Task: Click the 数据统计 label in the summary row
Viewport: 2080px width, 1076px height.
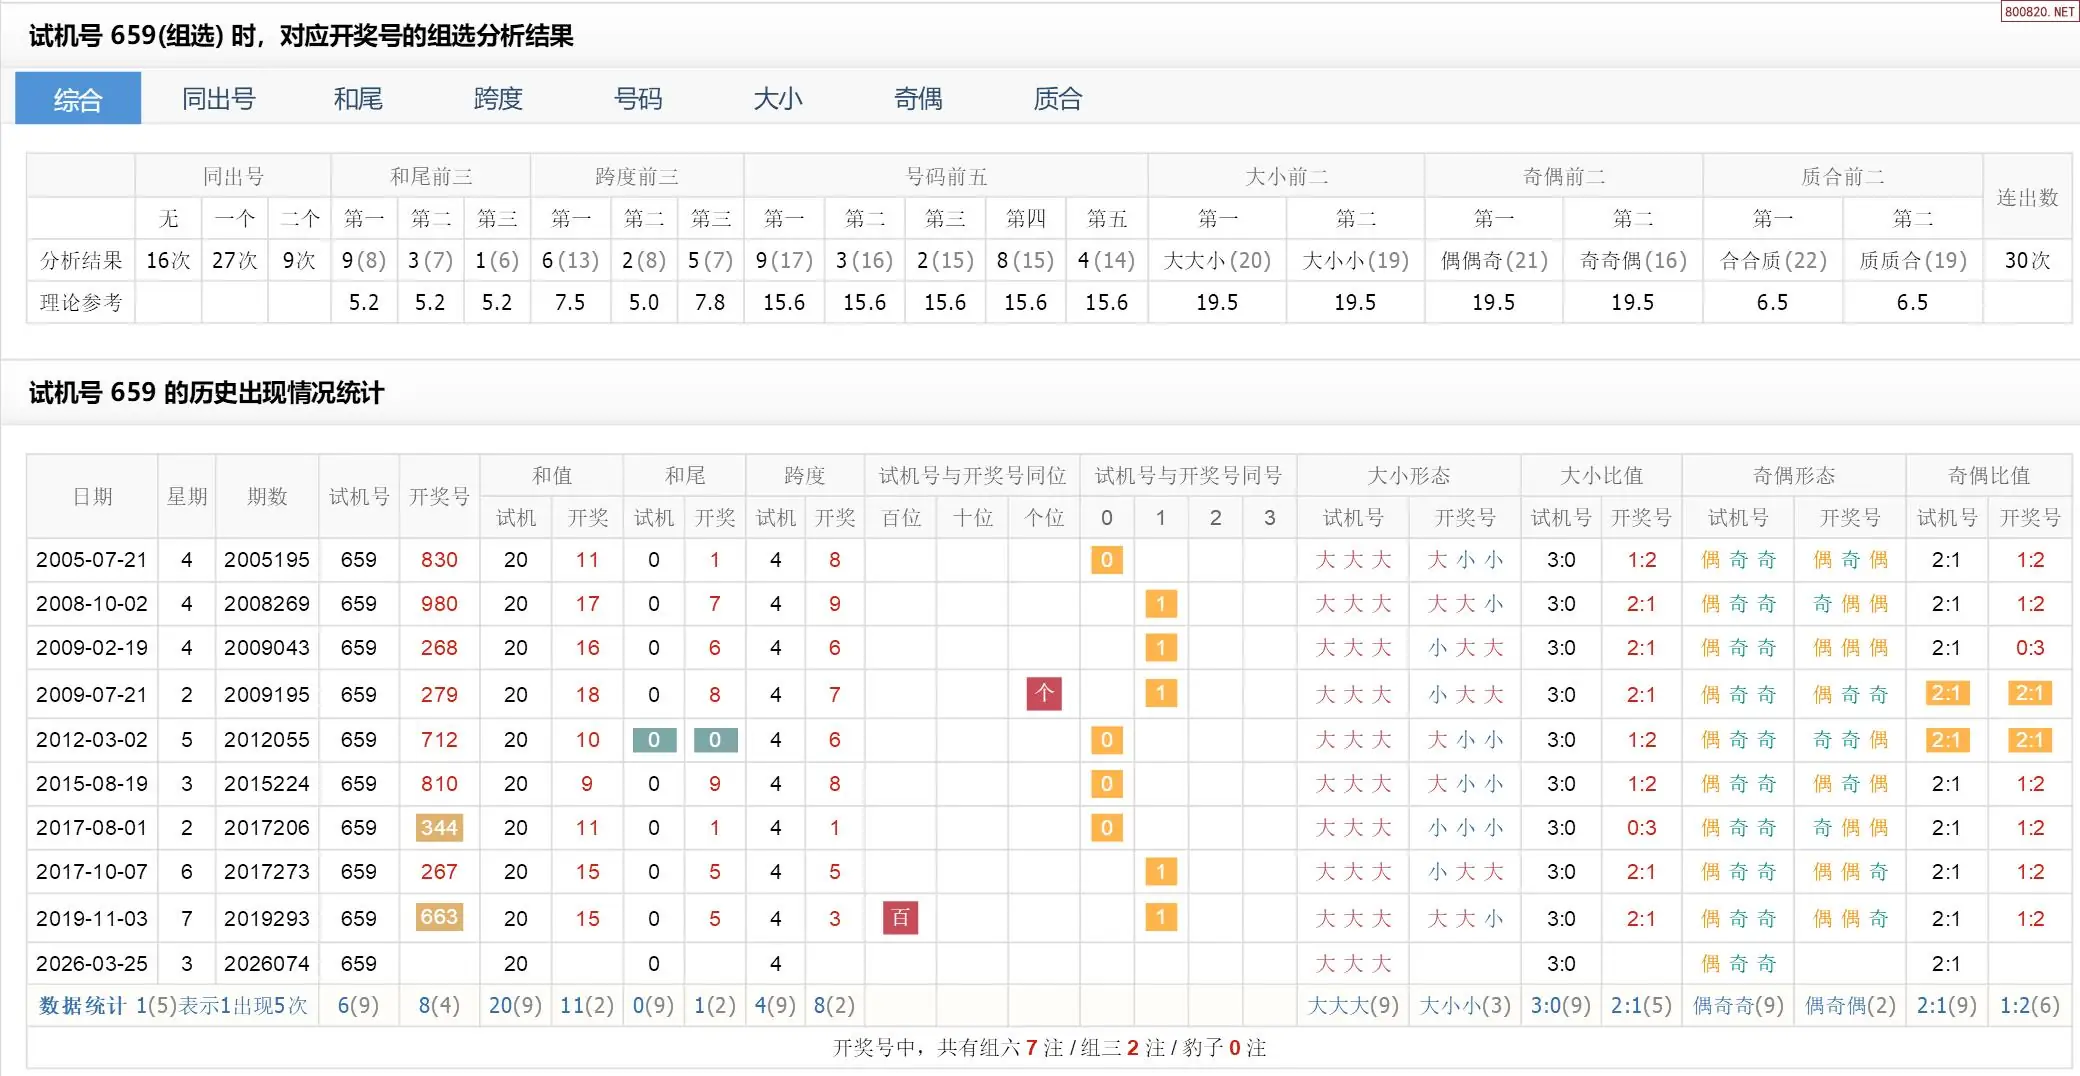Action: [82, 1006]
